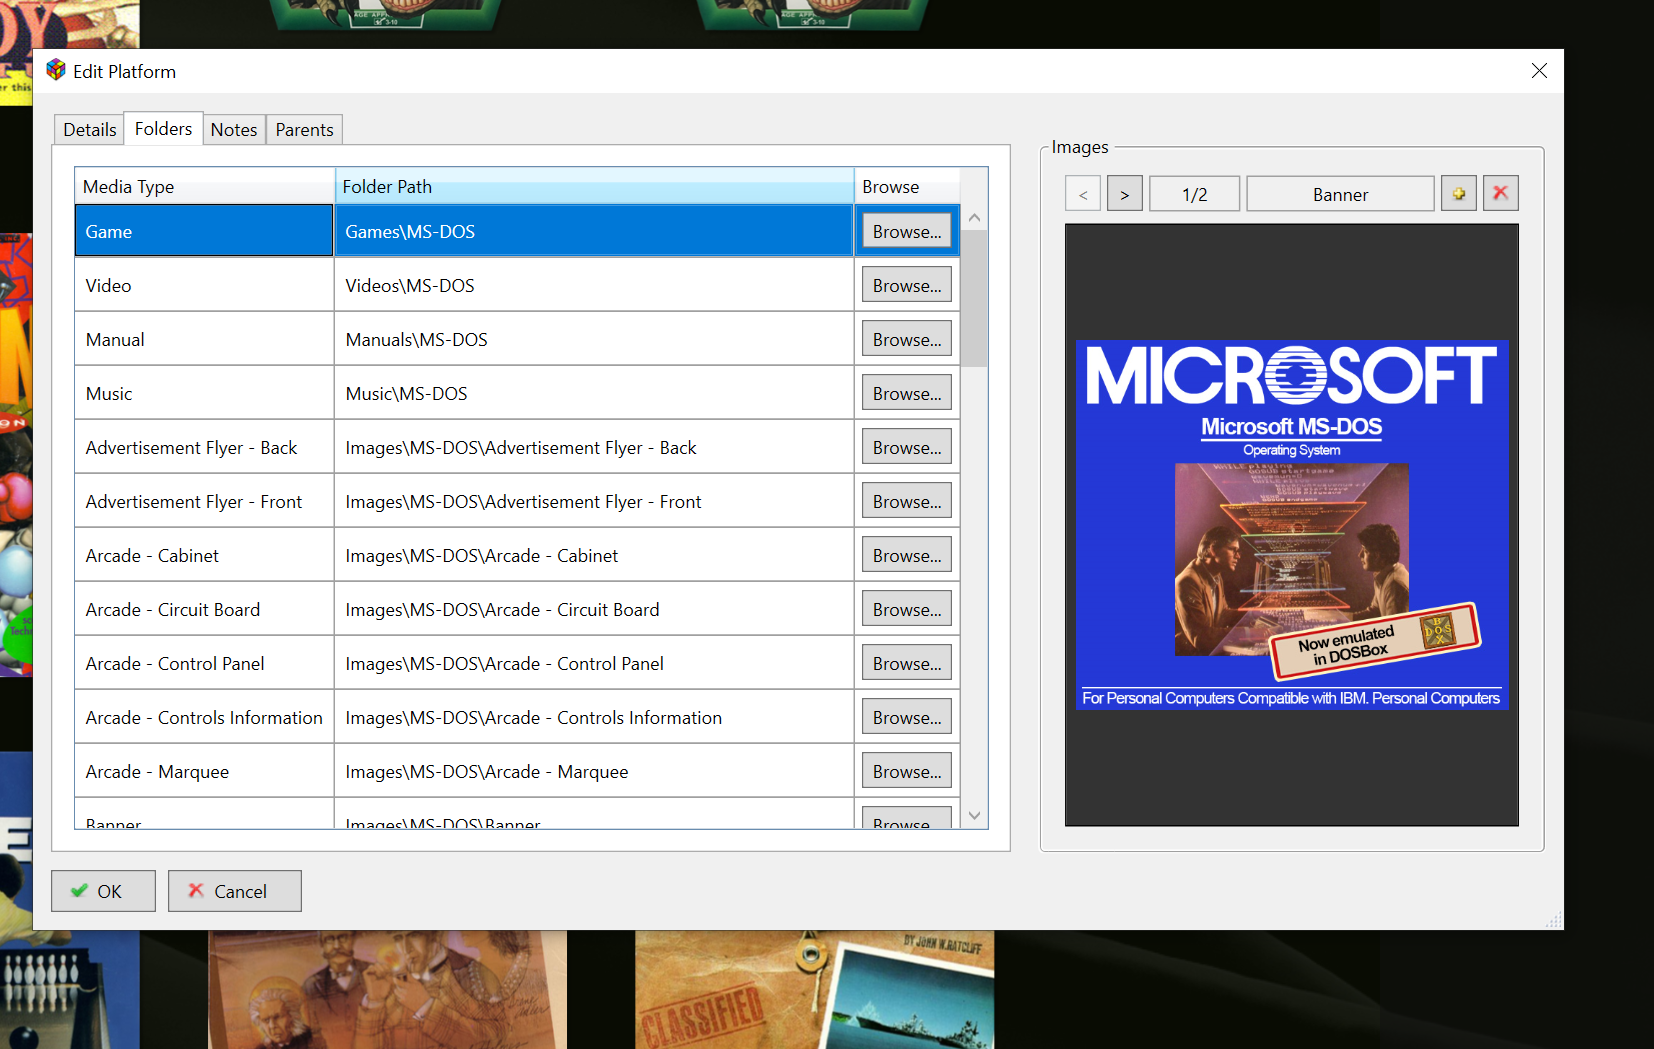The height and width of the screenshot is (1049, 1654).
Task: Select the Music media type cell
Action: click(204, 393)
